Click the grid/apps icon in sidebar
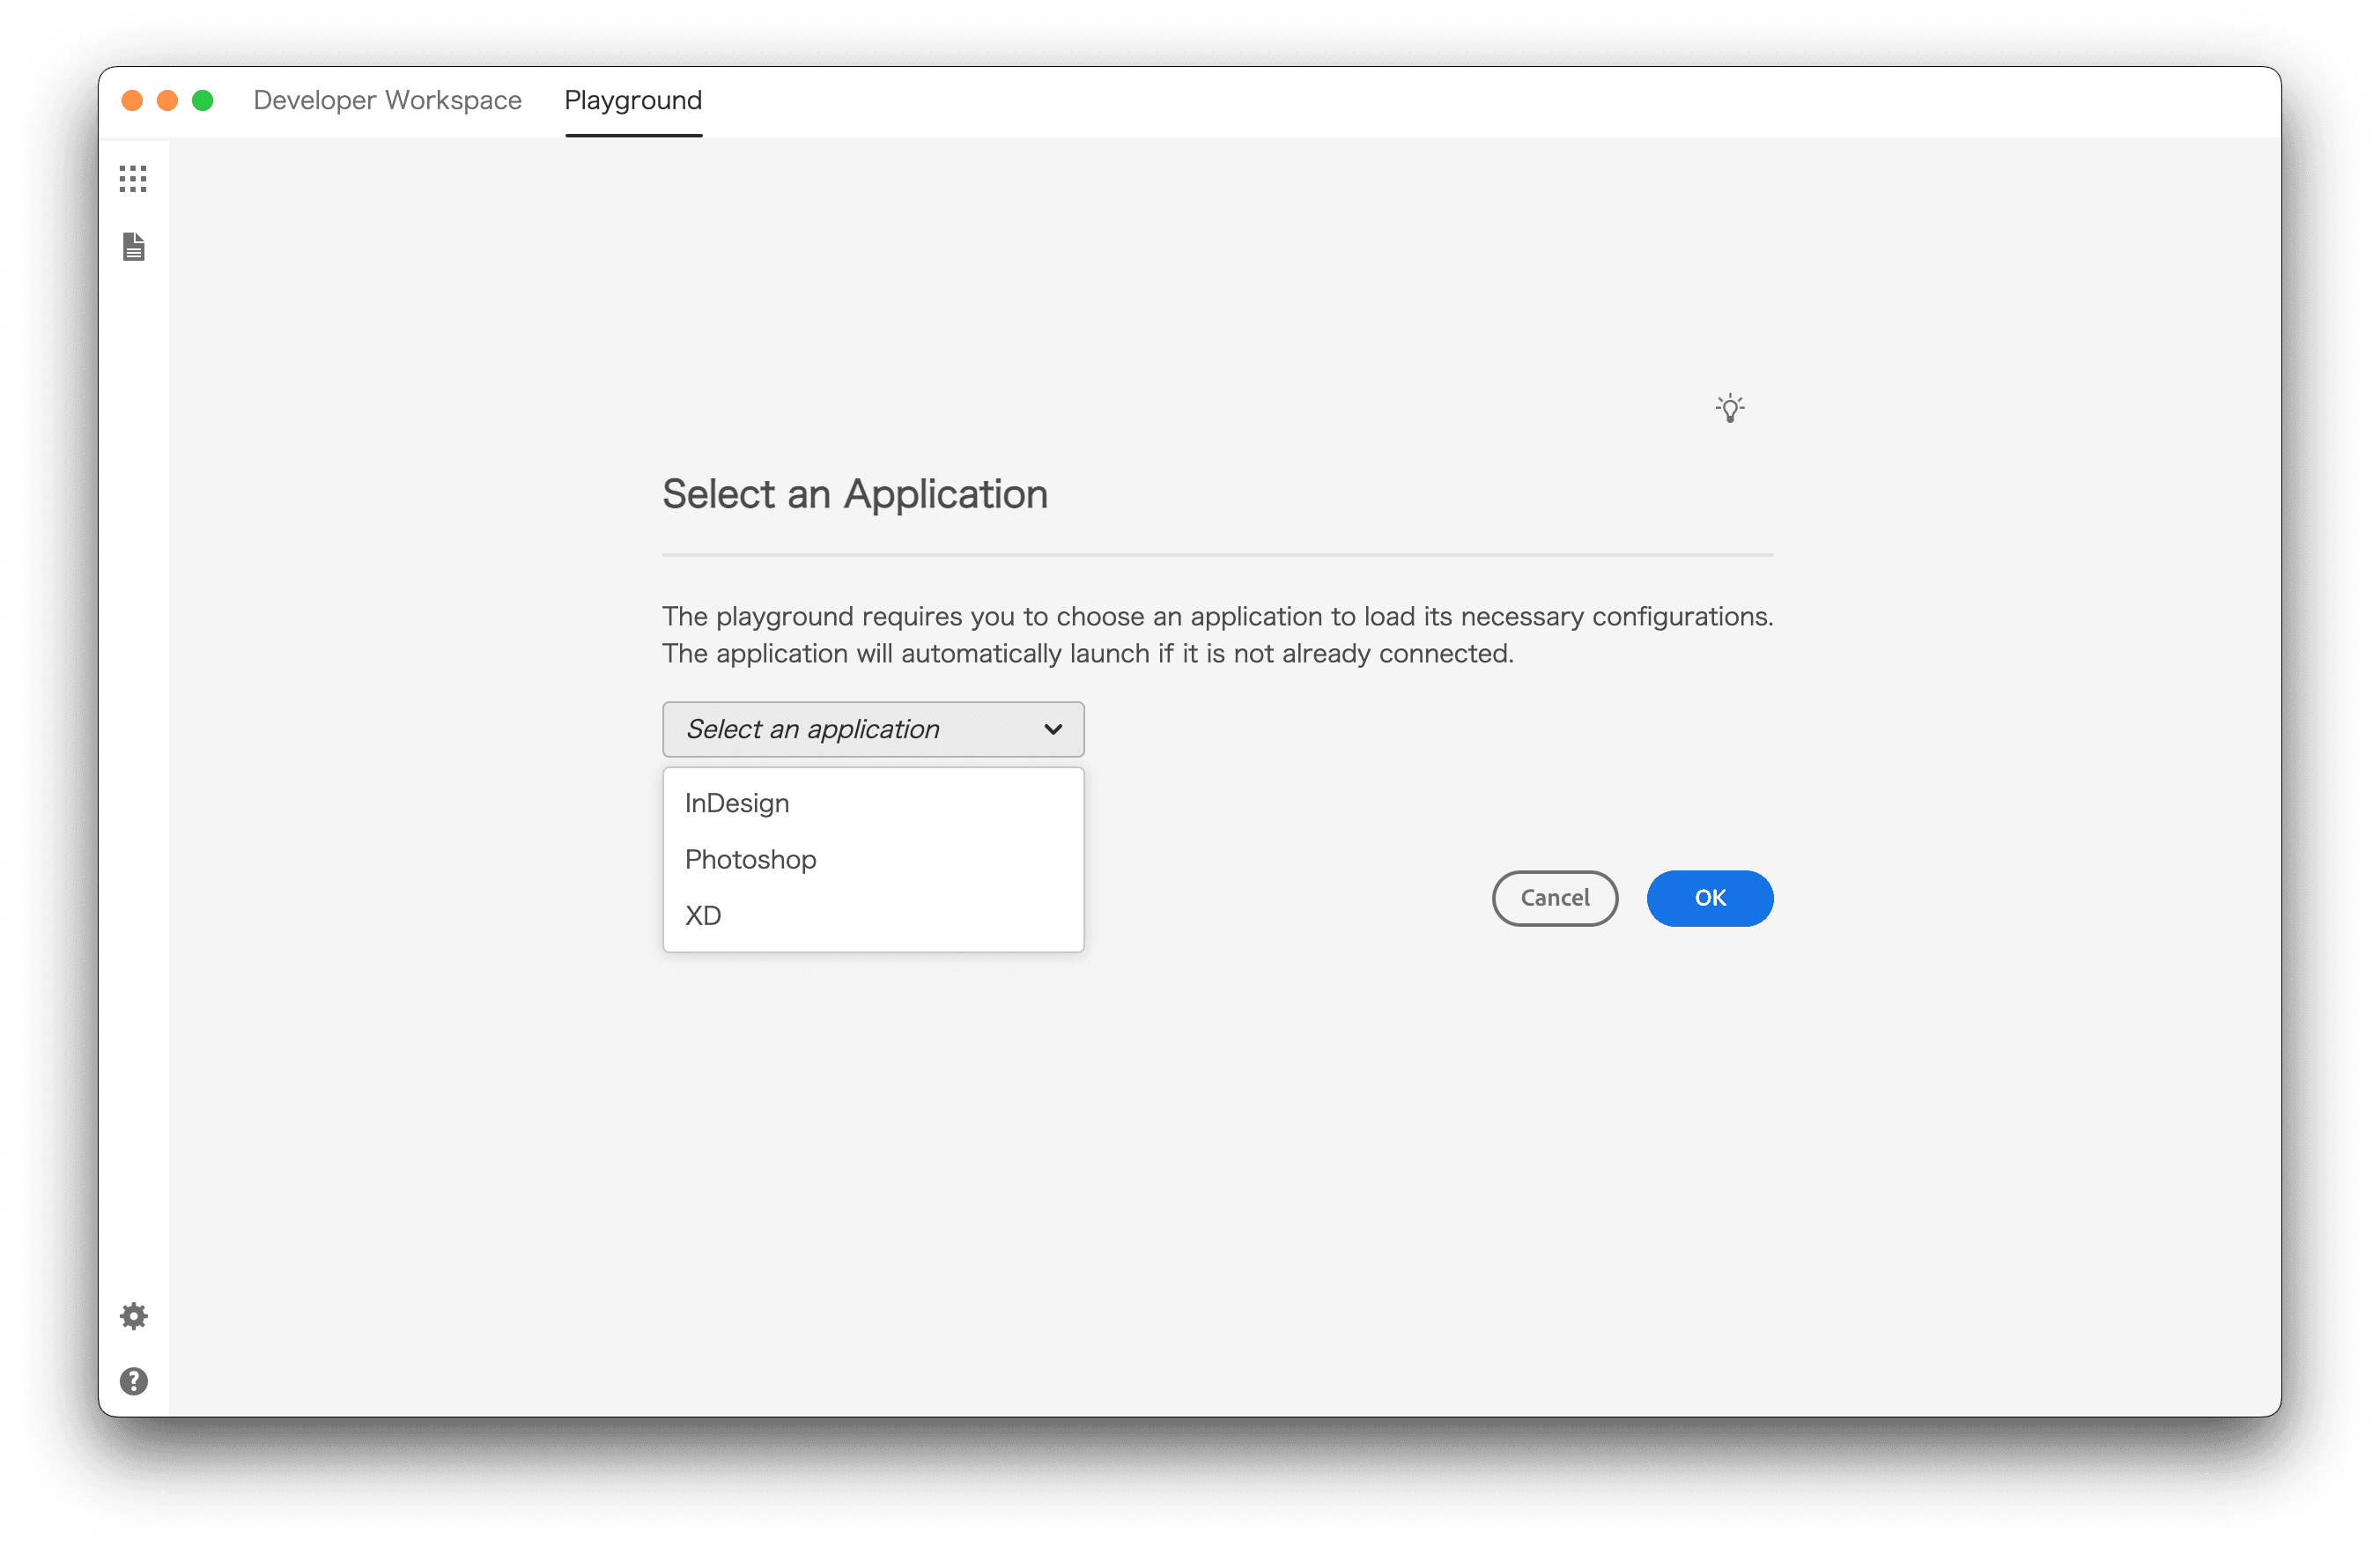 (x=136, y=181)
